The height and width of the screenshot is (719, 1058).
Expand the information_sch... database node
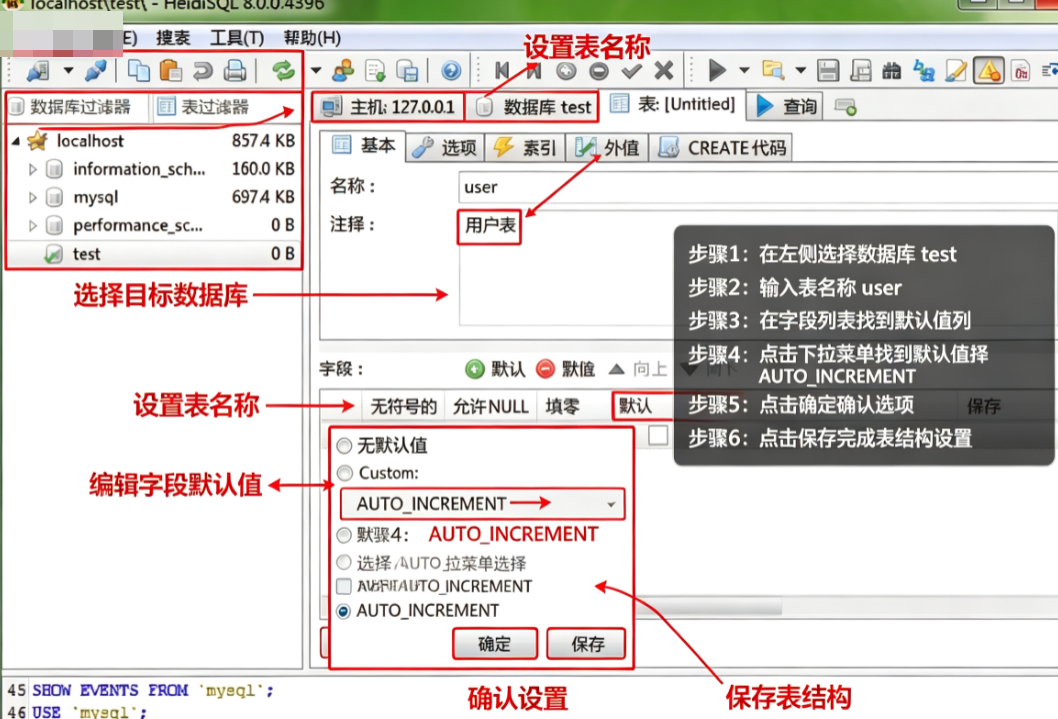tap(32, 169)
